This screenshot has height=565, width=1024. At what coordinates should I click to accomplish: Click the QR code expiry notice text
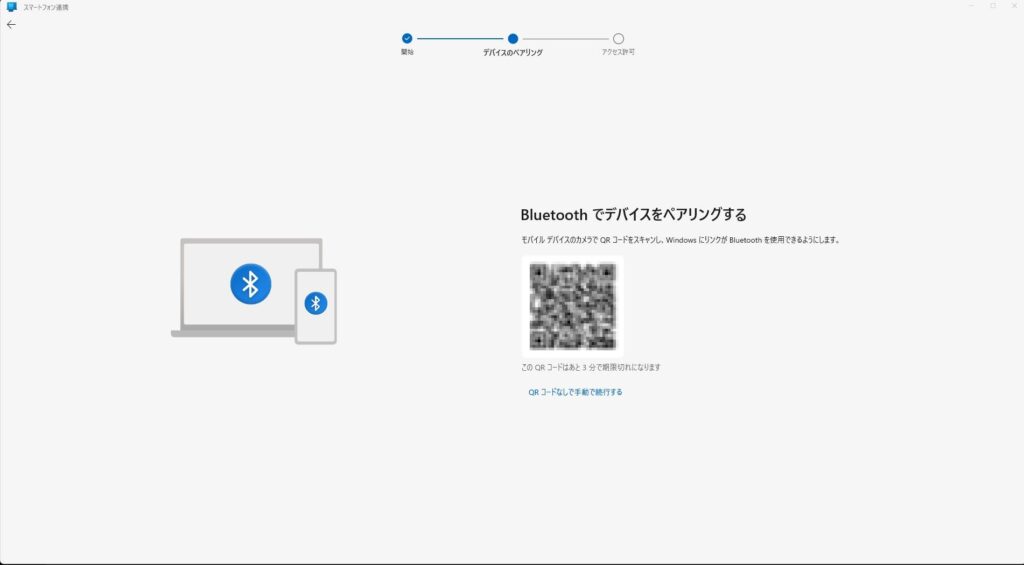point(591,367)
